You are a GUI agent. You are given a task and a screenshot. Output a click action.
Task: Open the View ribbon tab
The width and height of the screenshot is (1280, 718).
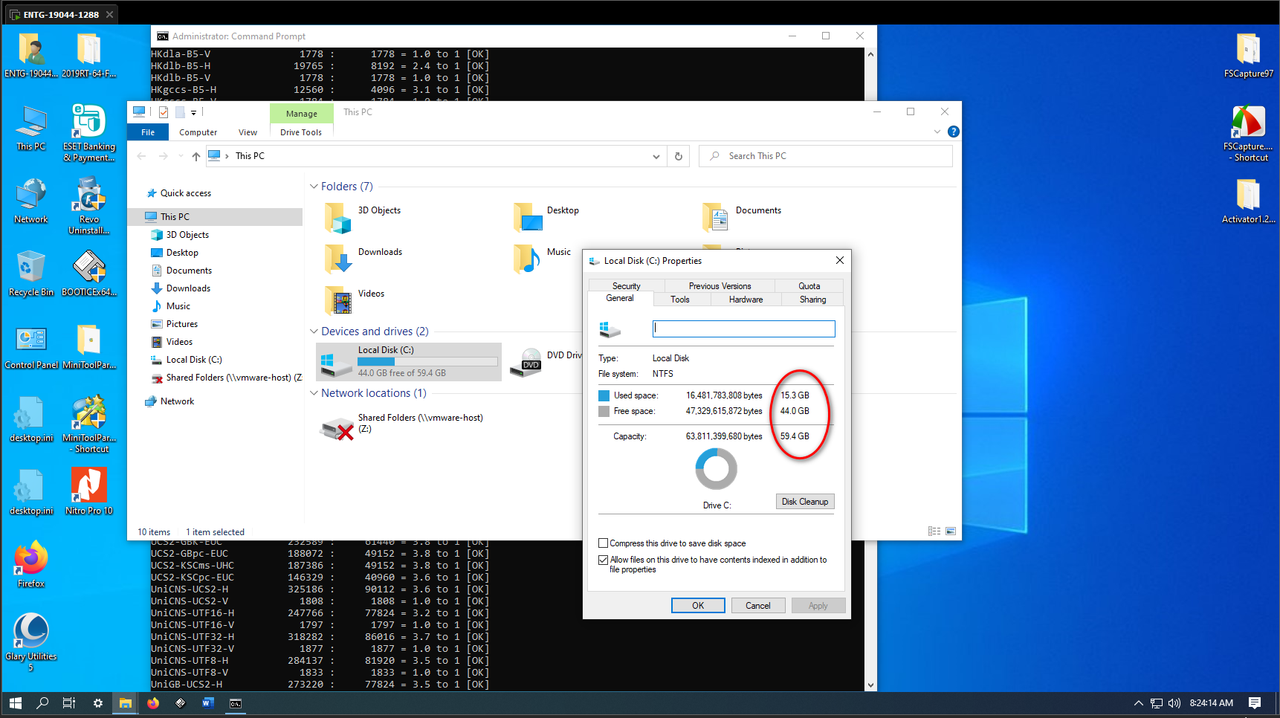tap(248, 132)
